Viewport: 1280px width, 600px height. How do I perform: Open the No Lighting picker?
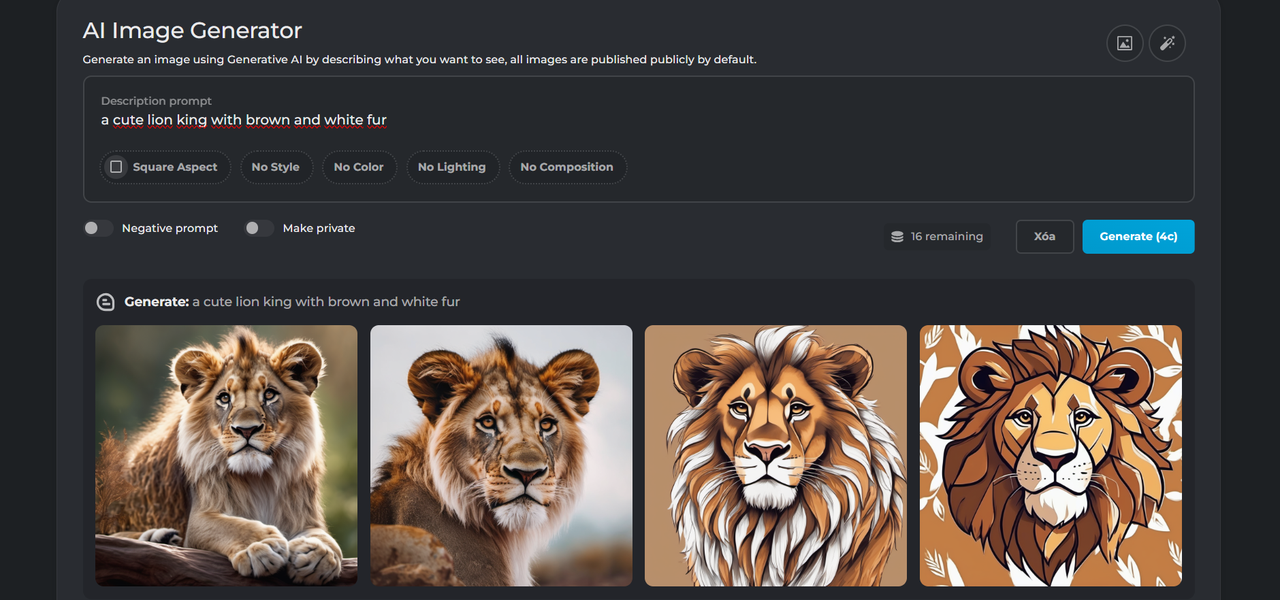pos(451,167)
